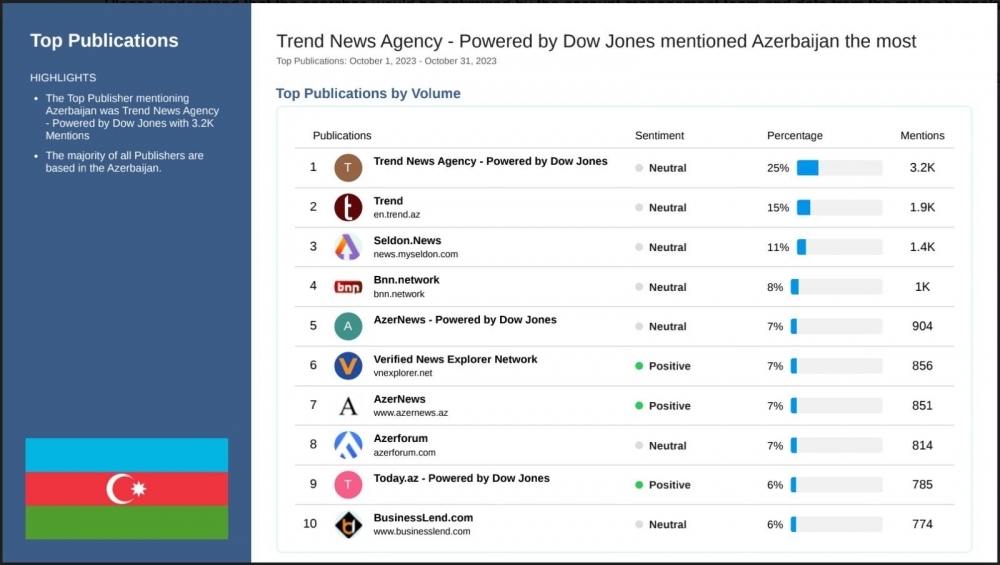
Task: Click the Azerbaijan flag image
Action: point(126,488)
